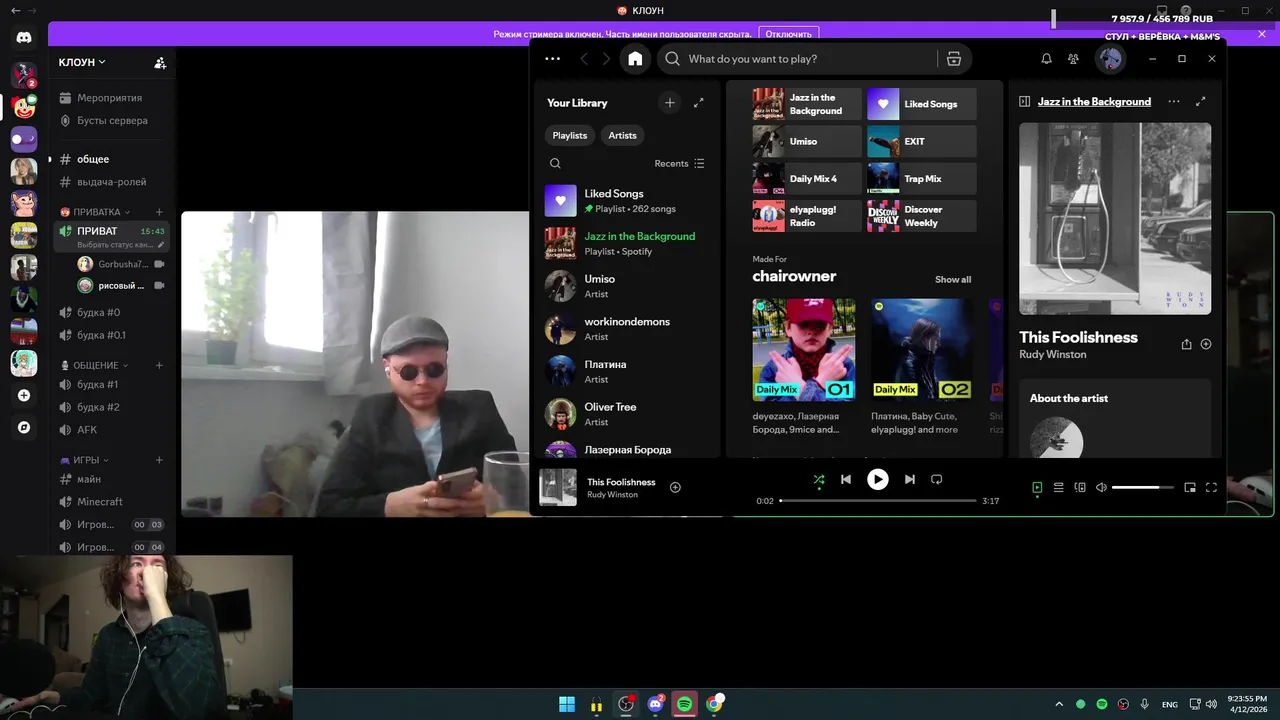Add channel to ПРИВАТКА category
1280x720 pixels.
159,212
